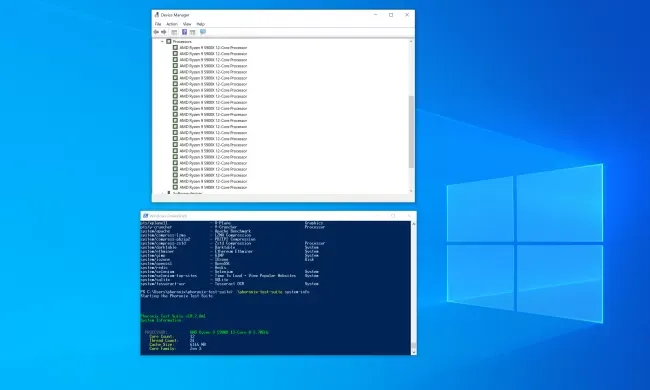Image resolution: width=650 pixels, height=390 pixels.
Task: Click the Windows PowerShell title text
Action: tap(168, 216)
